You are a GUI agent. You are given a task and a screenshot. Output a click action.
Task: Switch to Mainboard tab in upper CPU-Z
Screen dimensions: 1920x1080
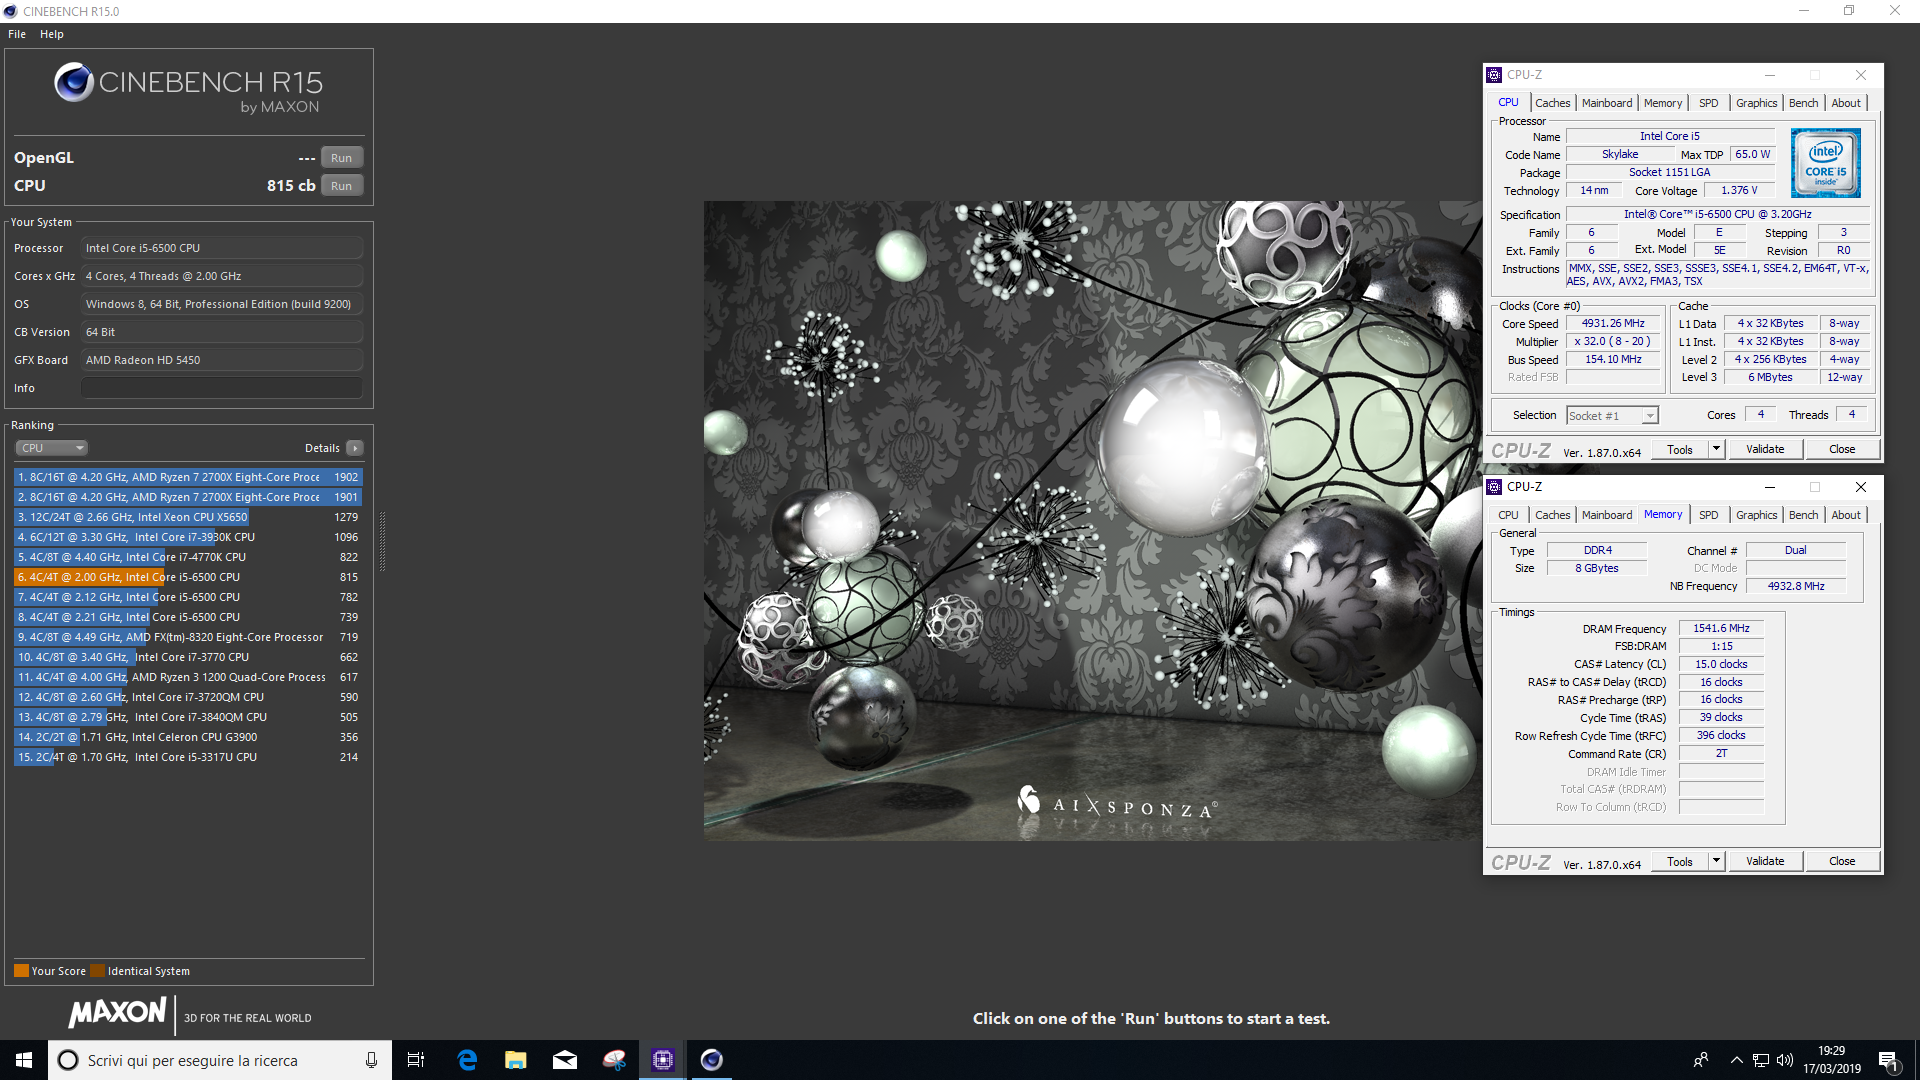click(x=1606, y=103)
